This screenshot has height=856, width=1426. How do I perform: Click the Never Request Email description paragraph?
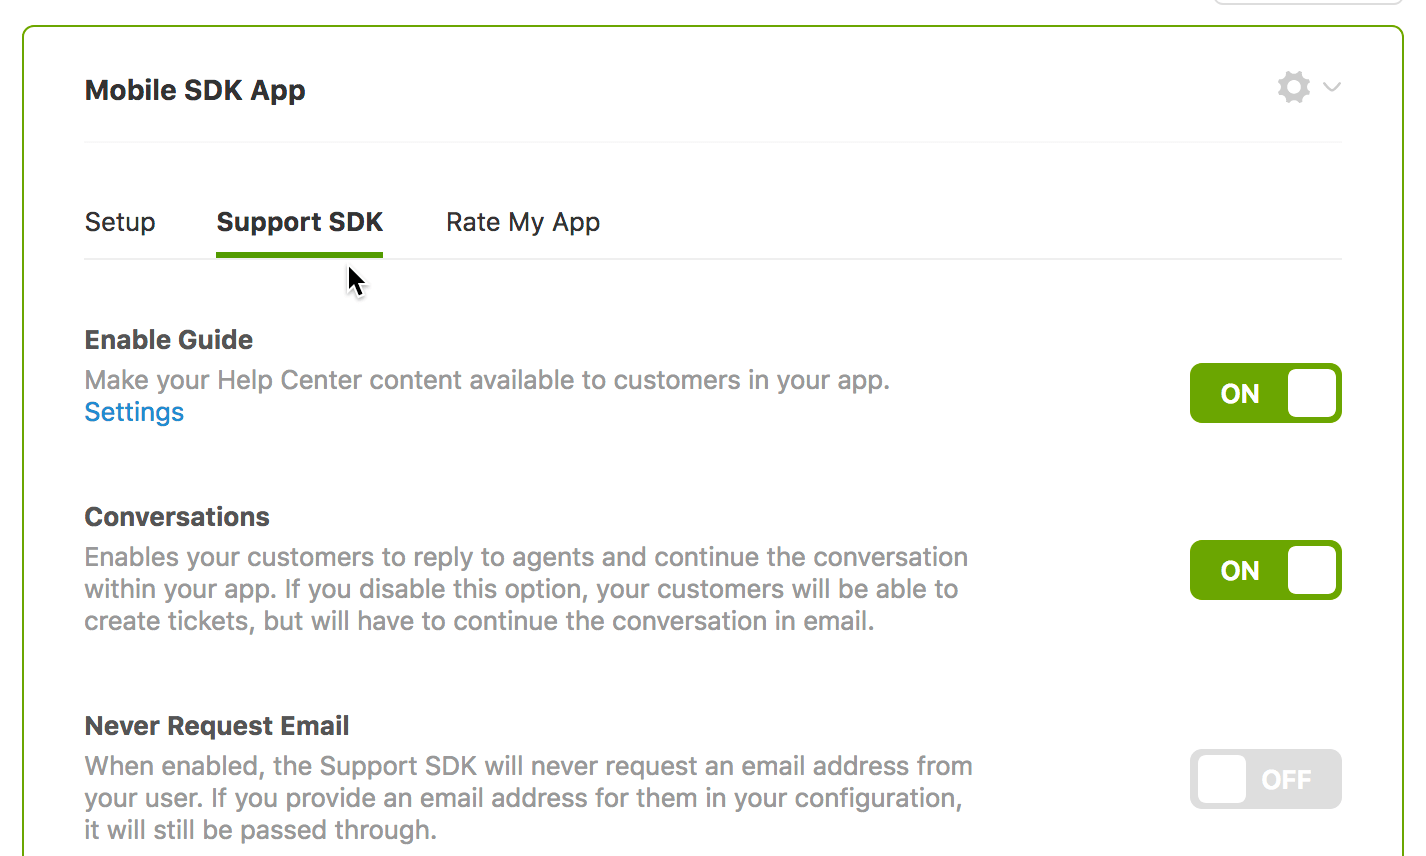point(529,797)
